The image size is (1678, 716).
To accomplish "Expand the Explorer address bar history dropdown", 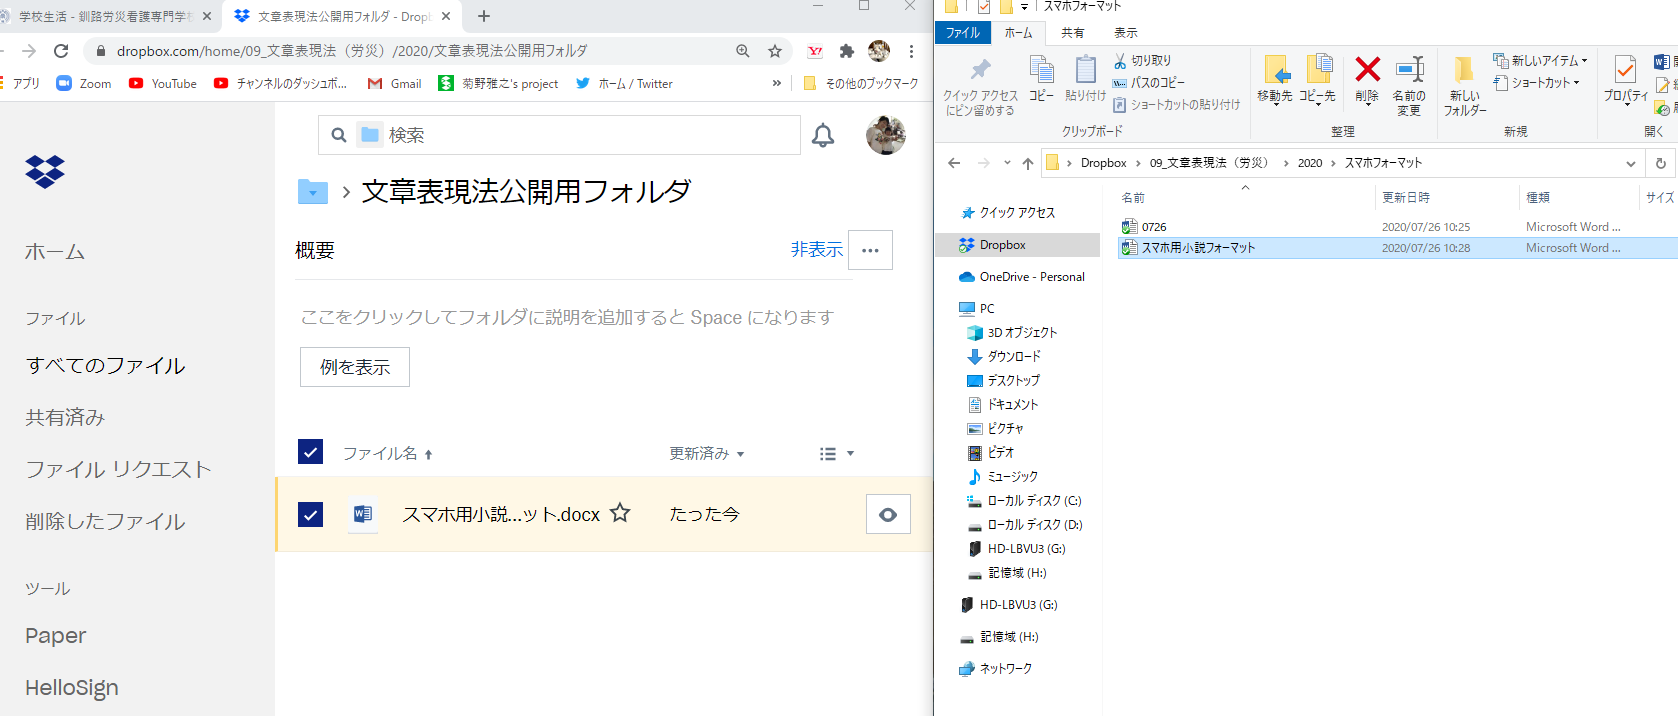I will pos(1631,163).
